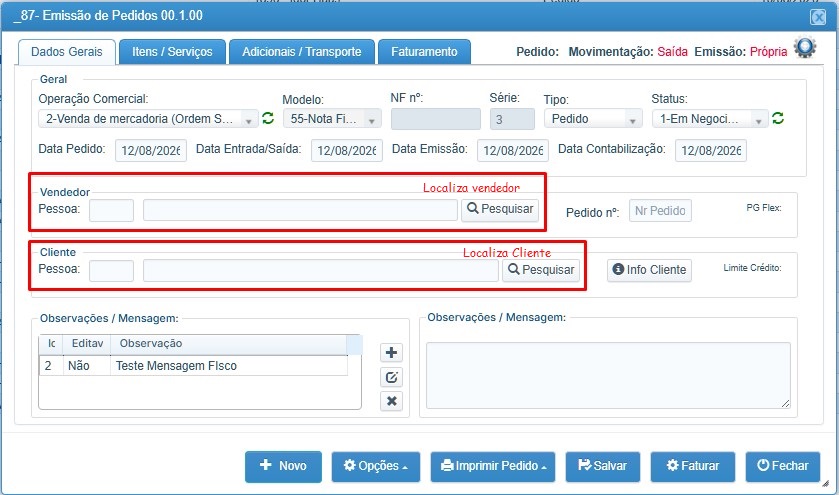Show Info Cliente details
839x495 pixels.
pyautogui.click(x=649, y=270)
